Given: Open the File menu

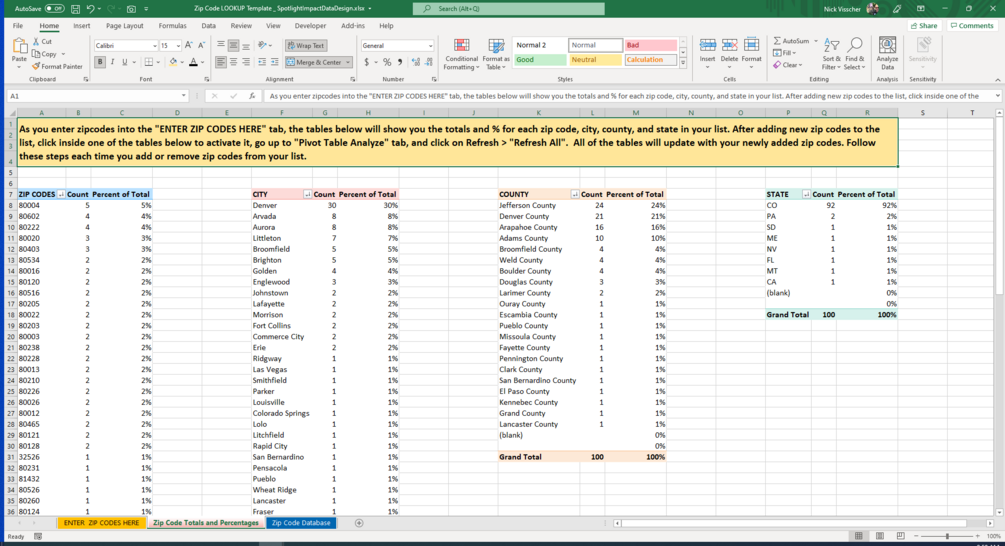Looking at the screenshot, I should (x=18, y=26).
